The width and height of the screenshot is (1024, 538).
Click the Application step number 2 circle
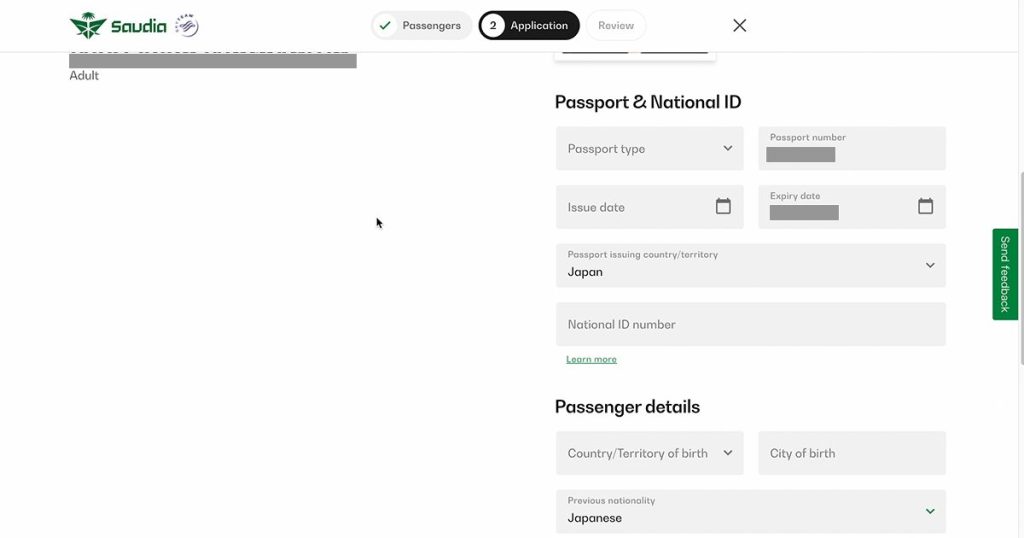click(x=493, y=26)
